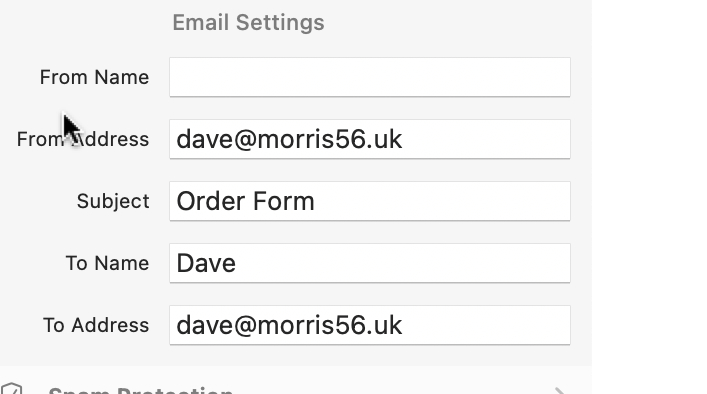Click the From Name label
Screen dimensions: 707x394
(x=94, y=77)
